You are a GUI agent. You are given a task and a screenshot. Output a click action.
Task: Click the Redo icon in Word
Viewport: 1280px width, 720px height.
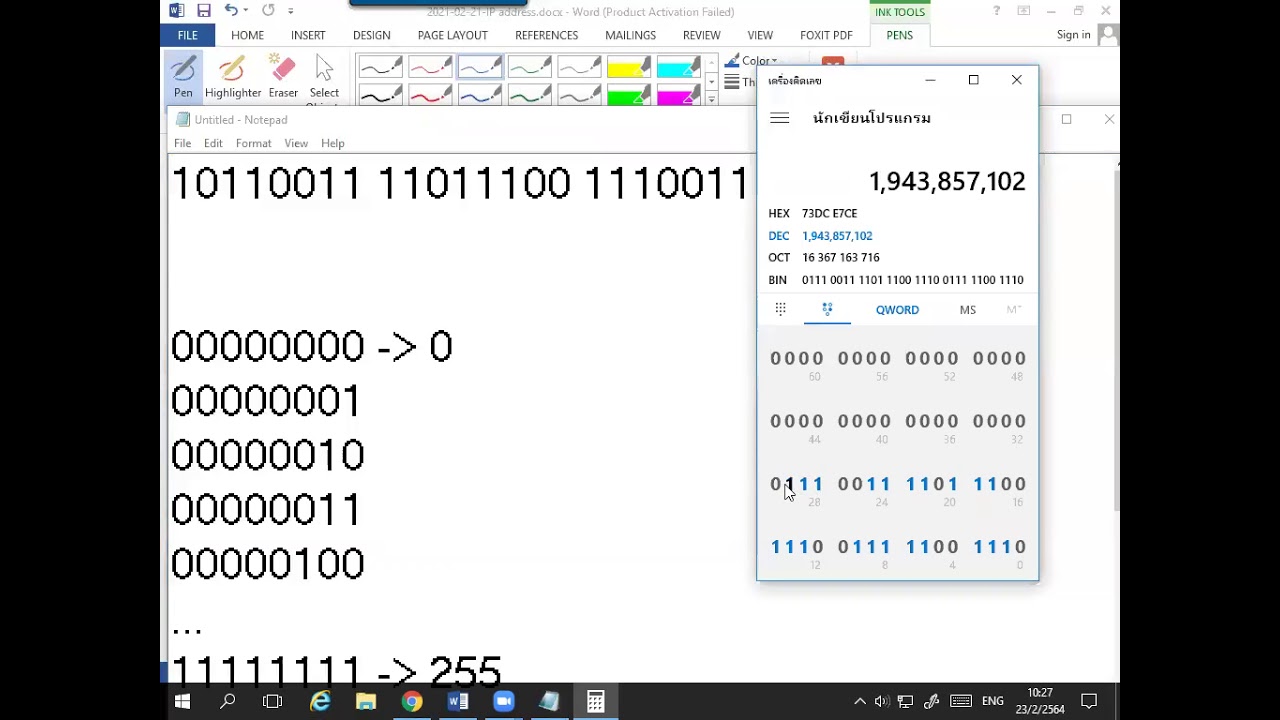268,11
